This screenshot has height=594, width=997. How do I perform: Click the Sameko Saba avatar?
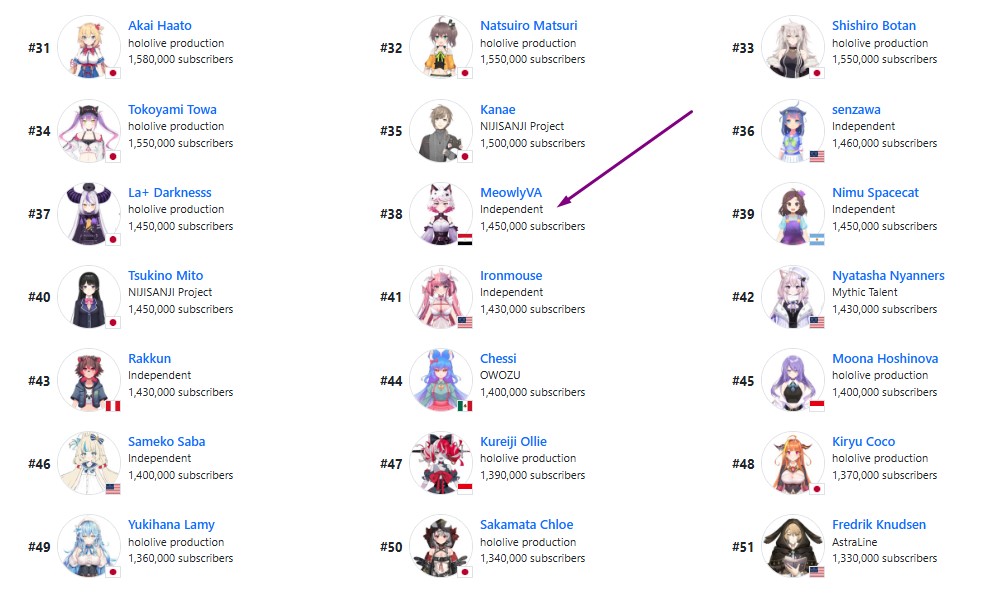tap(89, 463)
